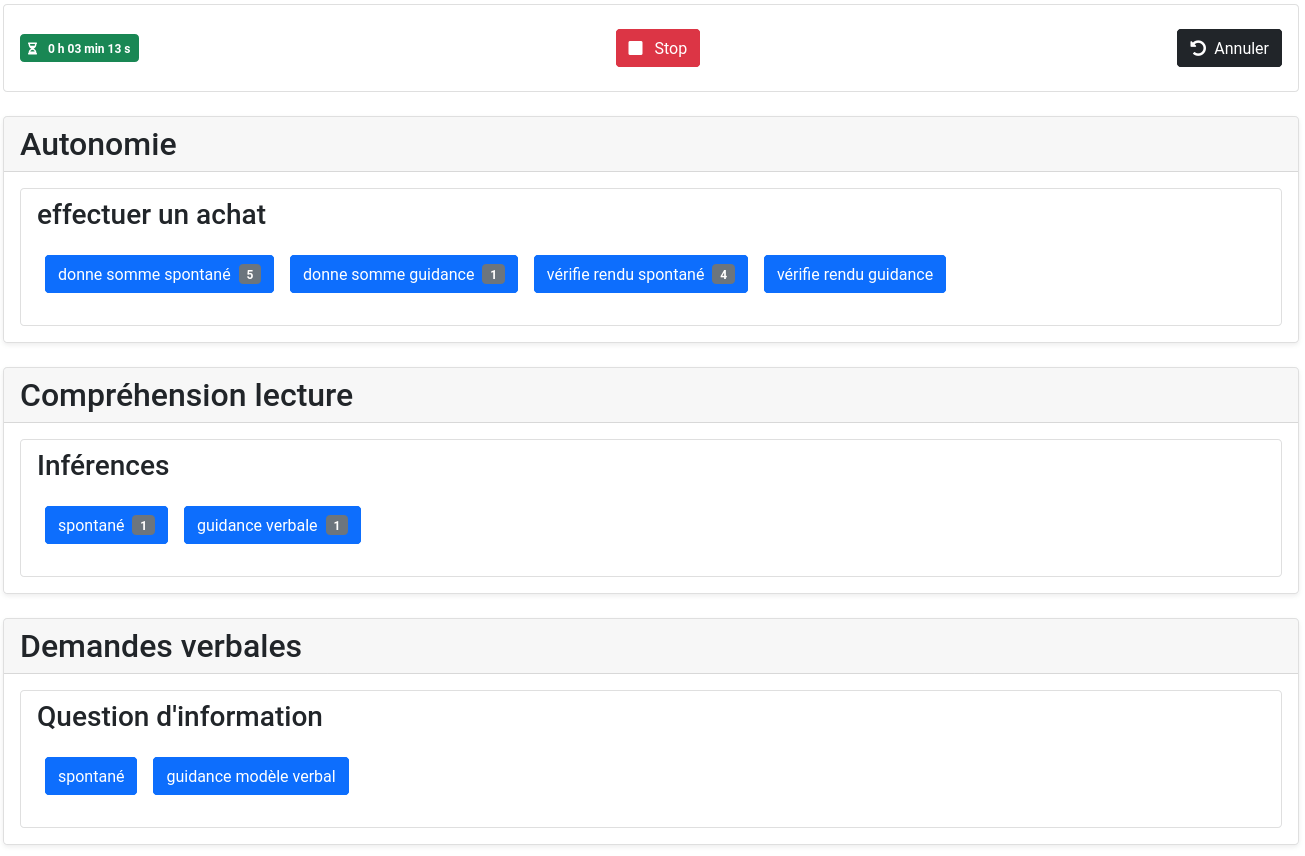Click the vérifie rendu guidance button
The height and width of the screenshot is (856, 1305).
(x=855, y=274)
